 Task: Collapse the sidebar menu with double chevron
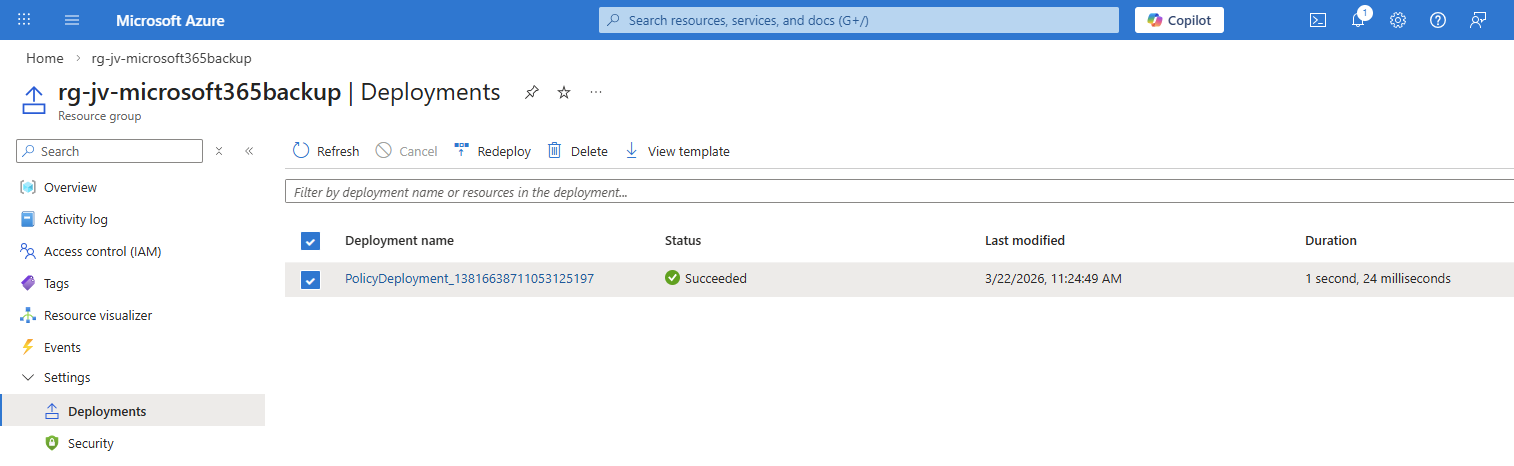[x=249, y=151]
